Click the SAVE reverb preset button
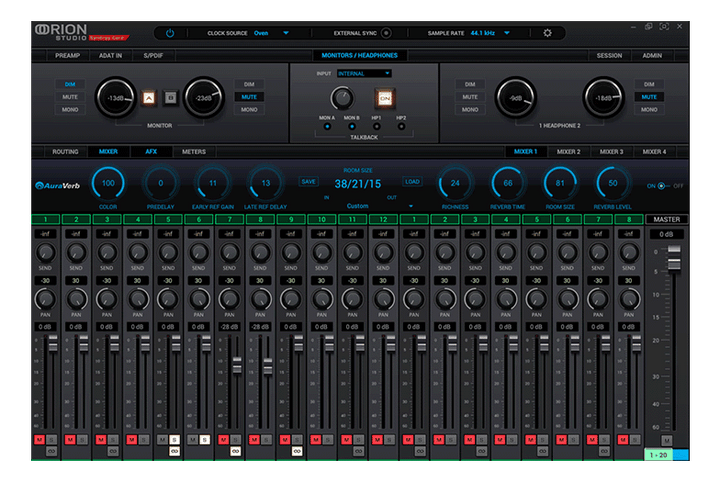 click(x=308, y=182)
